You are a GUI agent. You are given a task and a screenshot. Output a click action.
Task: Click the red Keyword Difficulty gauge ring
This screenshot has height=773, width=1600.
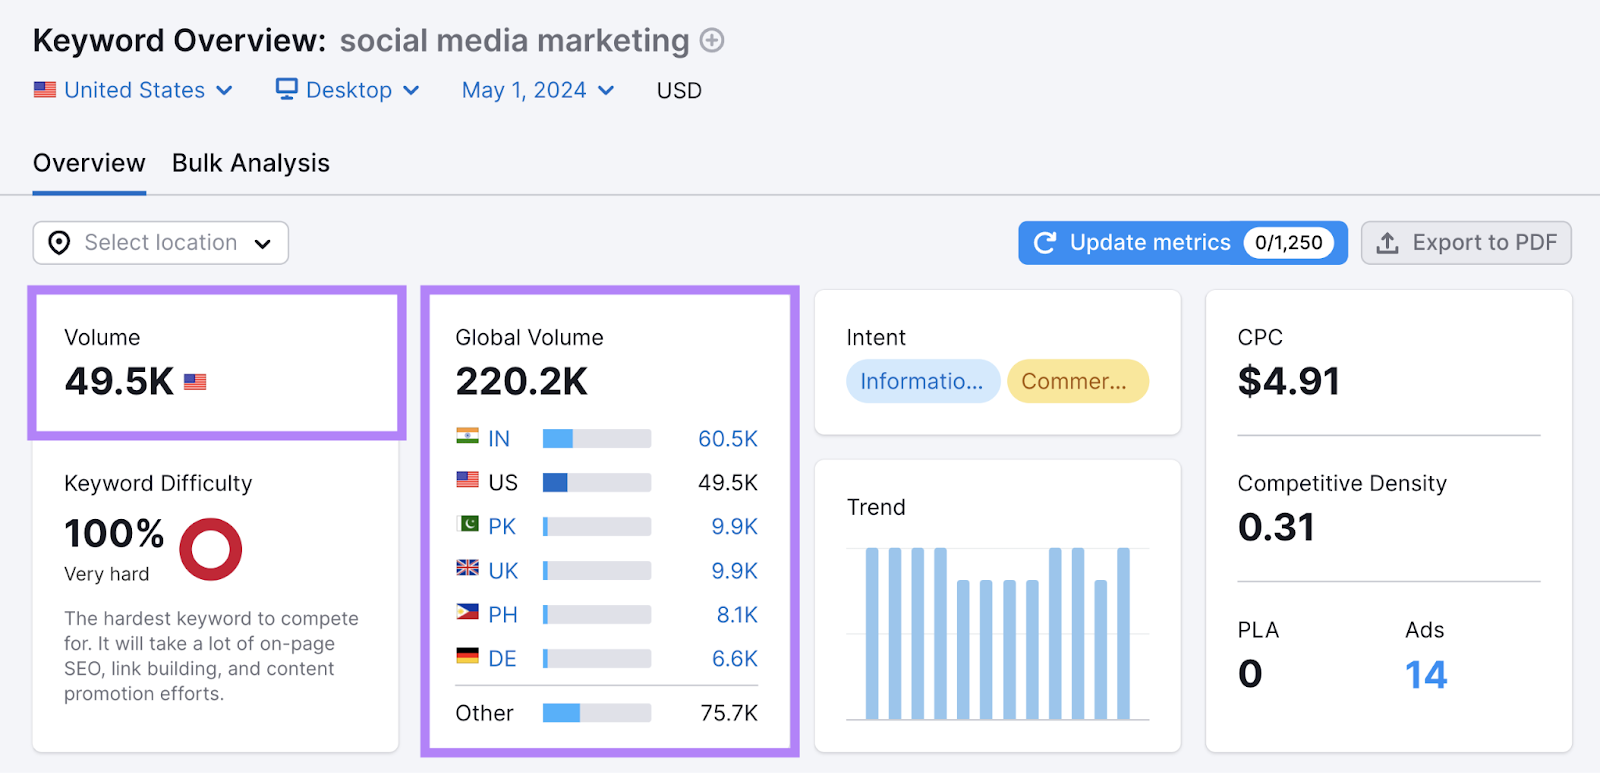210,547
